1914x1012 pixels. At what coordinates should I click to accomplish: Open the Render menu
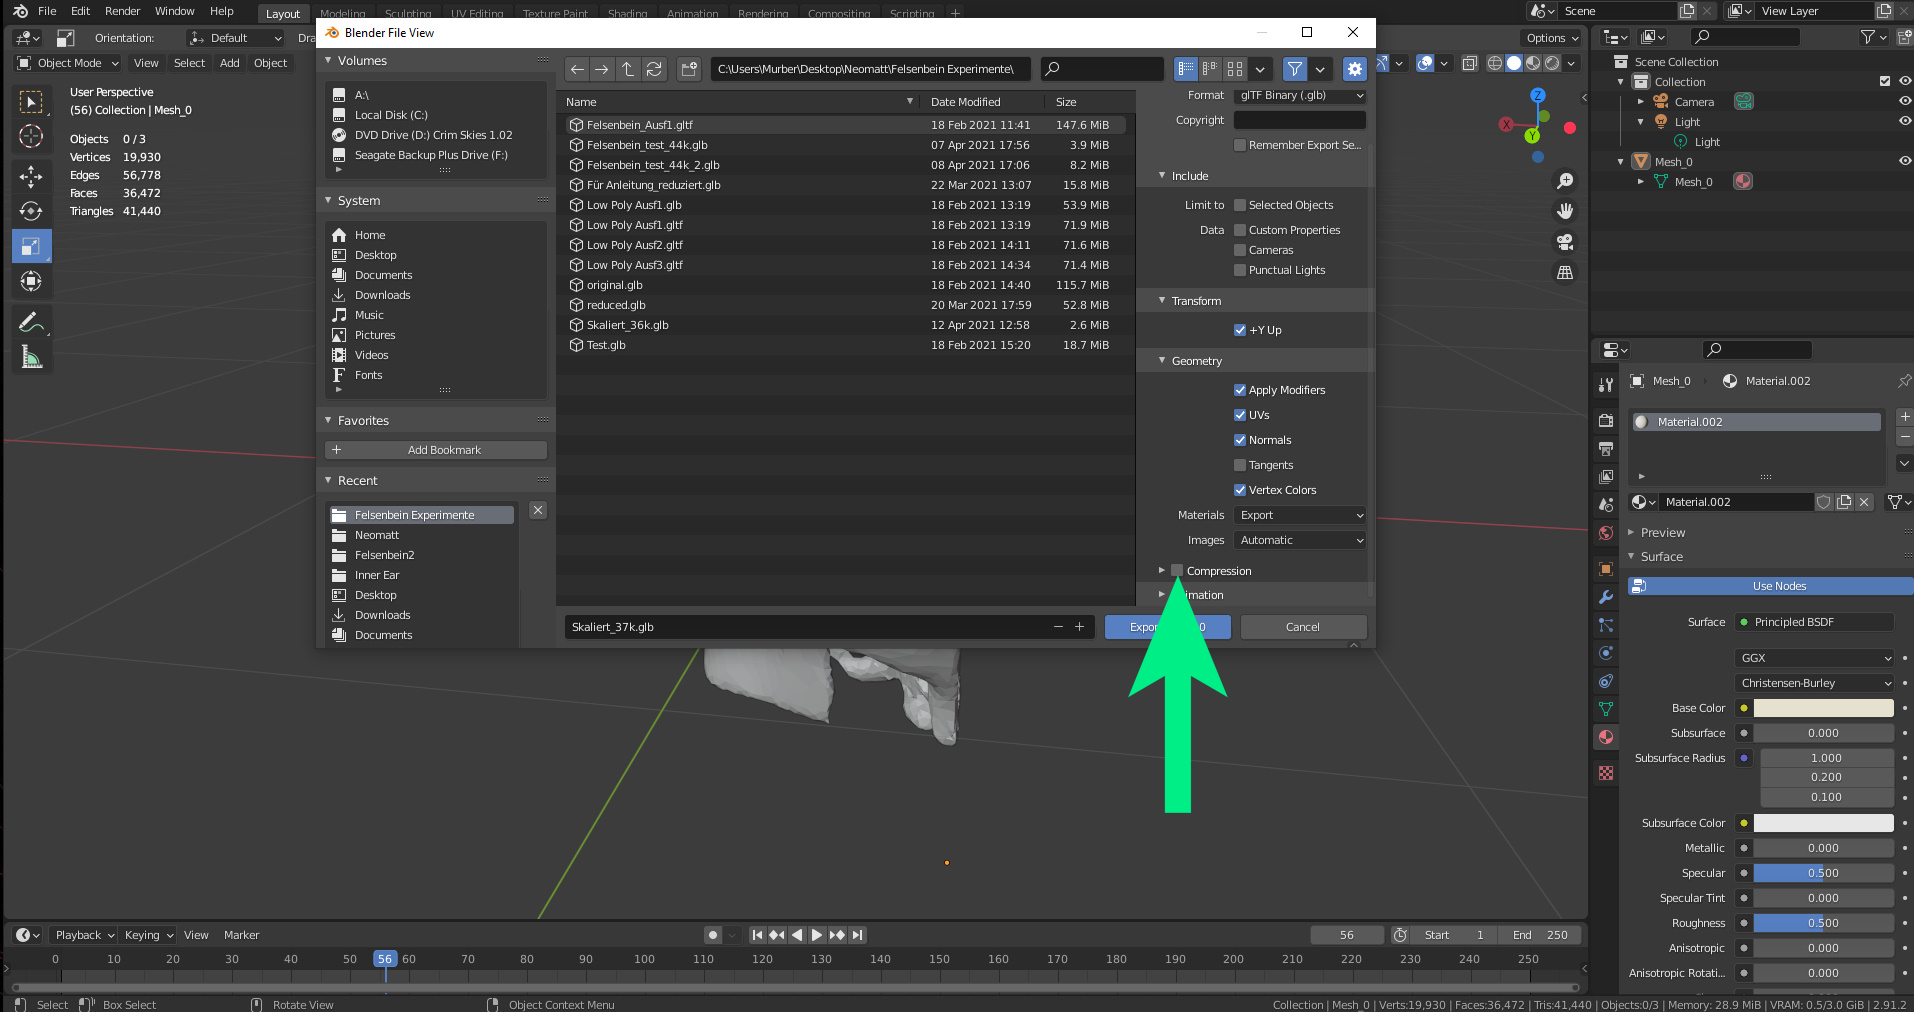click(x=122, y=11)
